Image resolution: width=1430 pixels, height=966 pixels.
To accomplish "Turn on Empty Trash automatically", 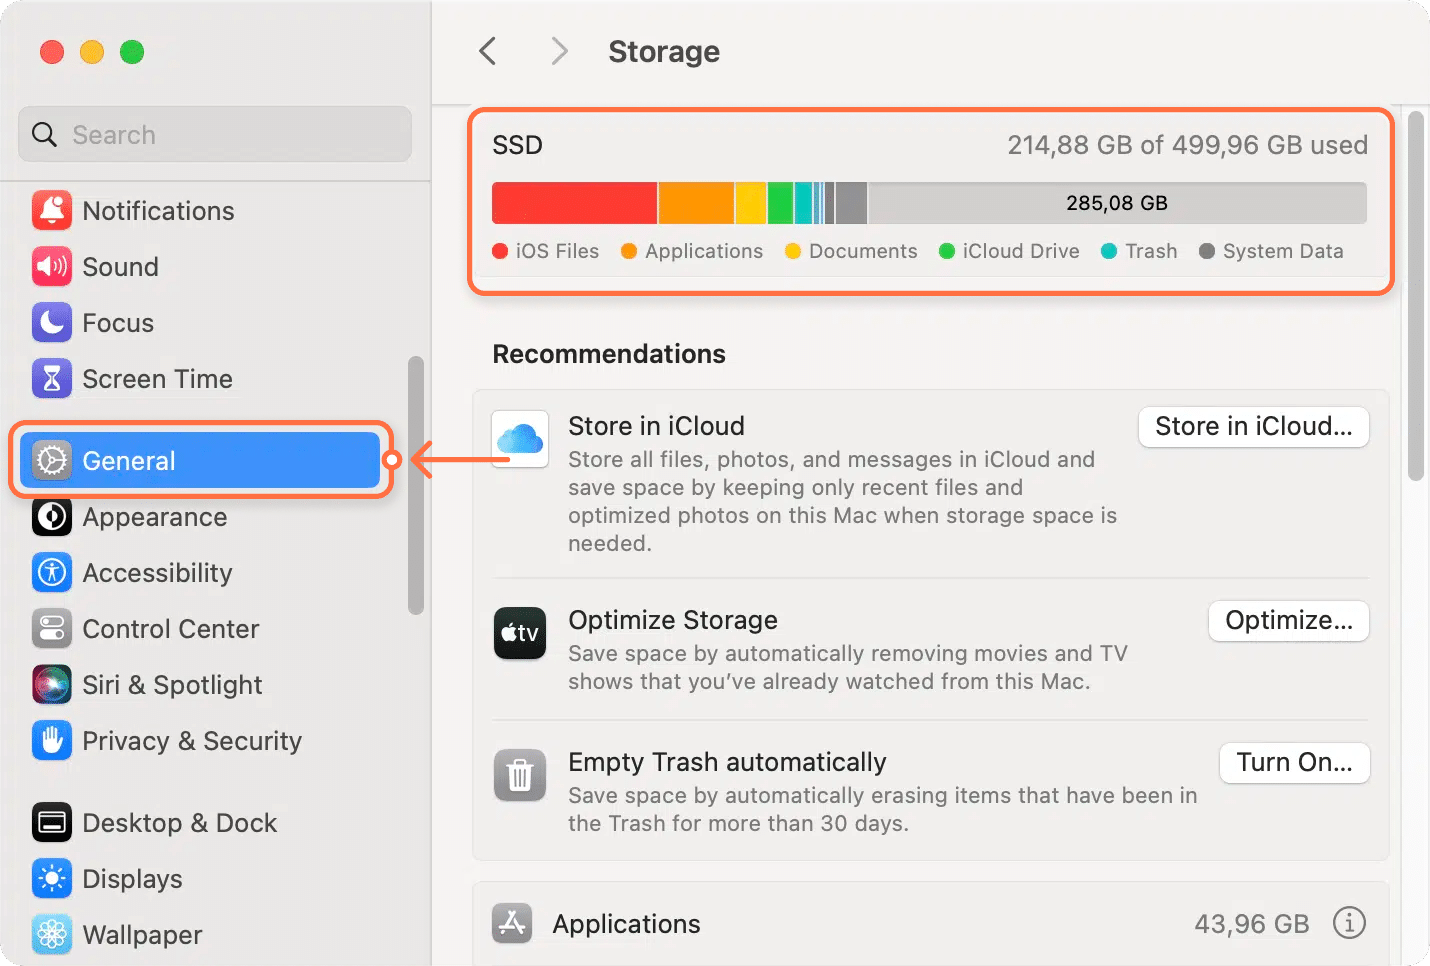I will [x=1294, y=762].
